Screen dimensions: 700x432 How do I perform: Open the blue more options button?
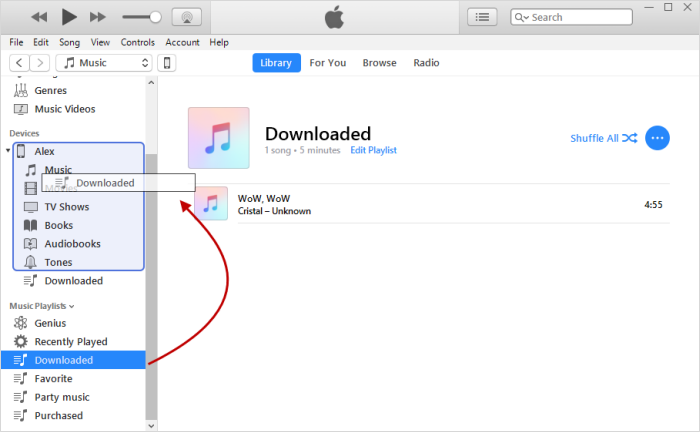click(657, 138)
